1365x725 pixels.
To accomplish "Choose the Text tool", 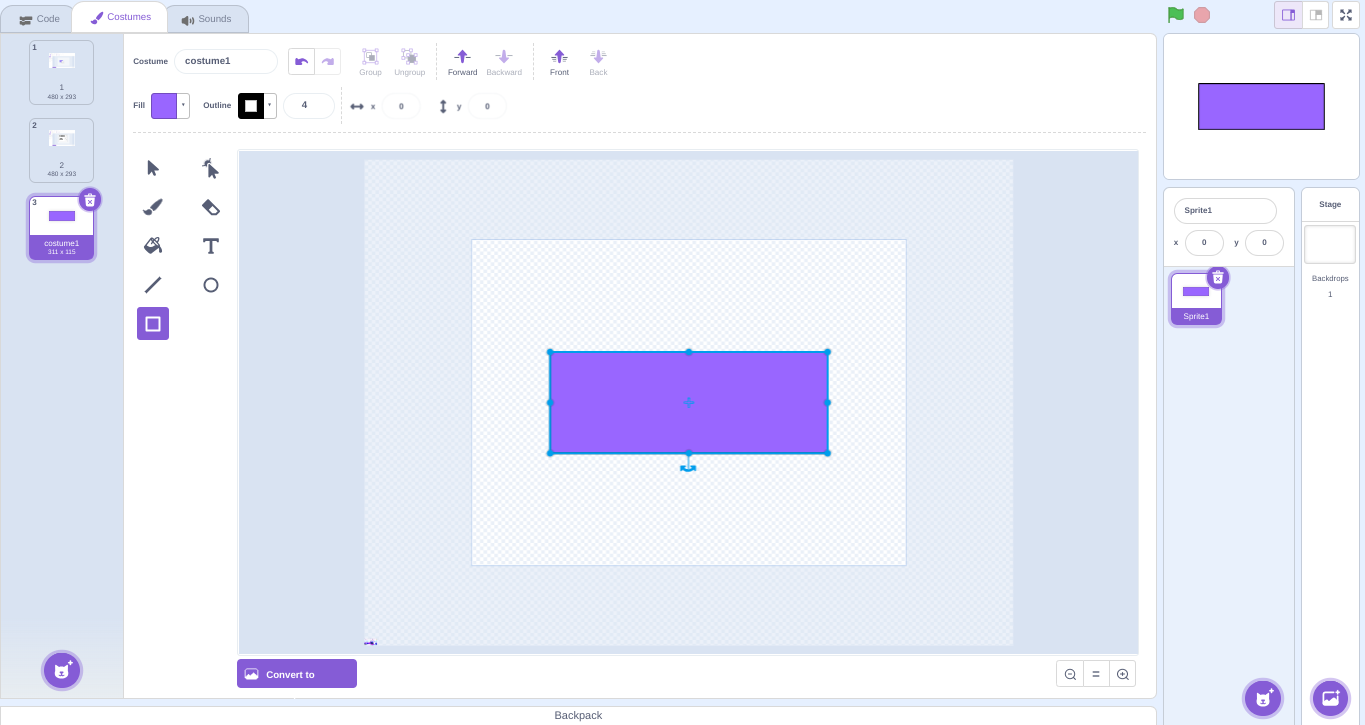I will click(x=210, y=246).
